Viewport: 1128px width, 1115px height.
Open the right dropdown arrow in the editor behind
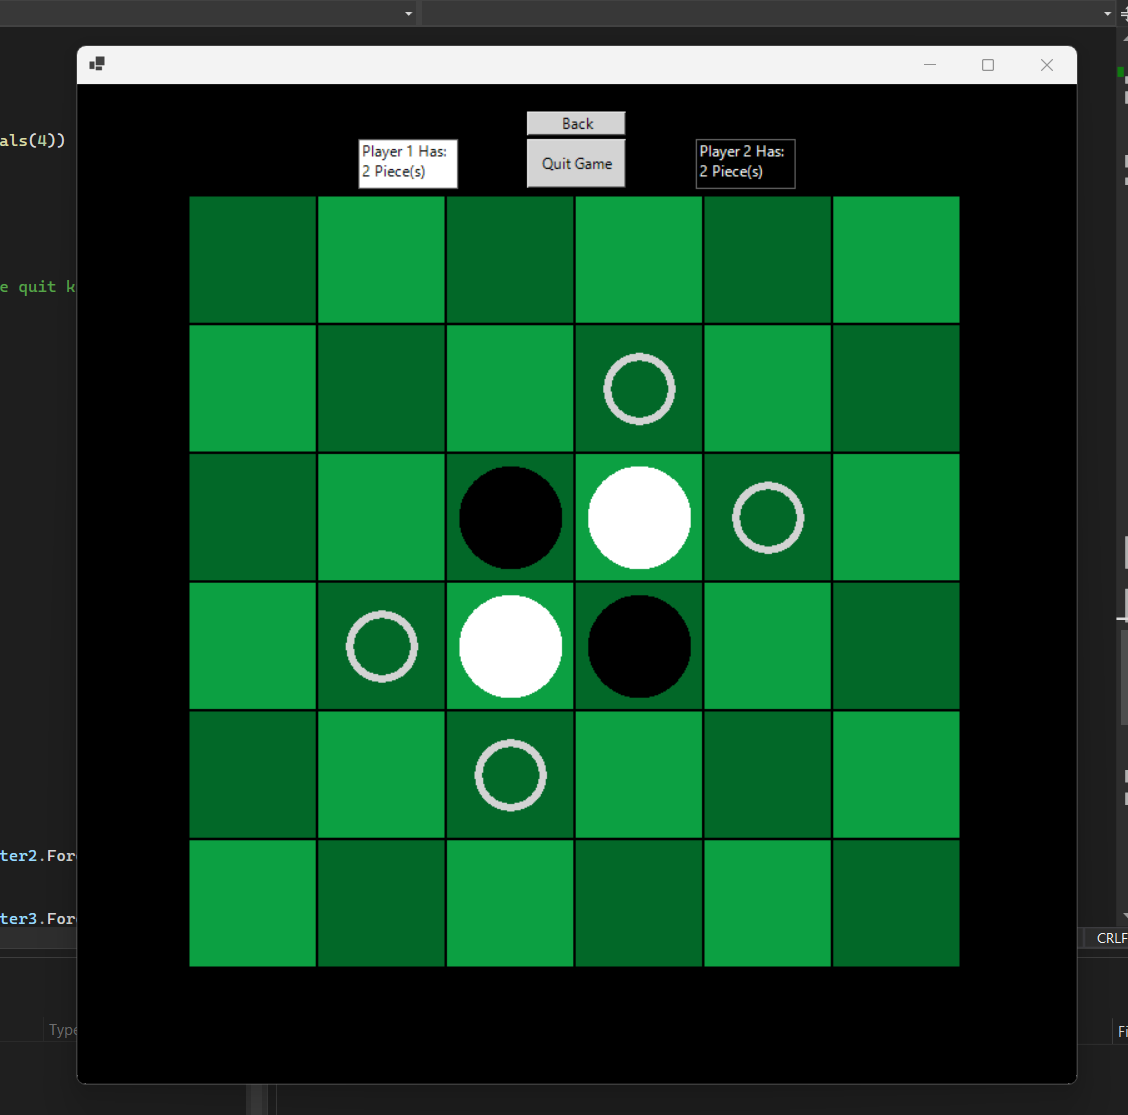click(1107, 14)
